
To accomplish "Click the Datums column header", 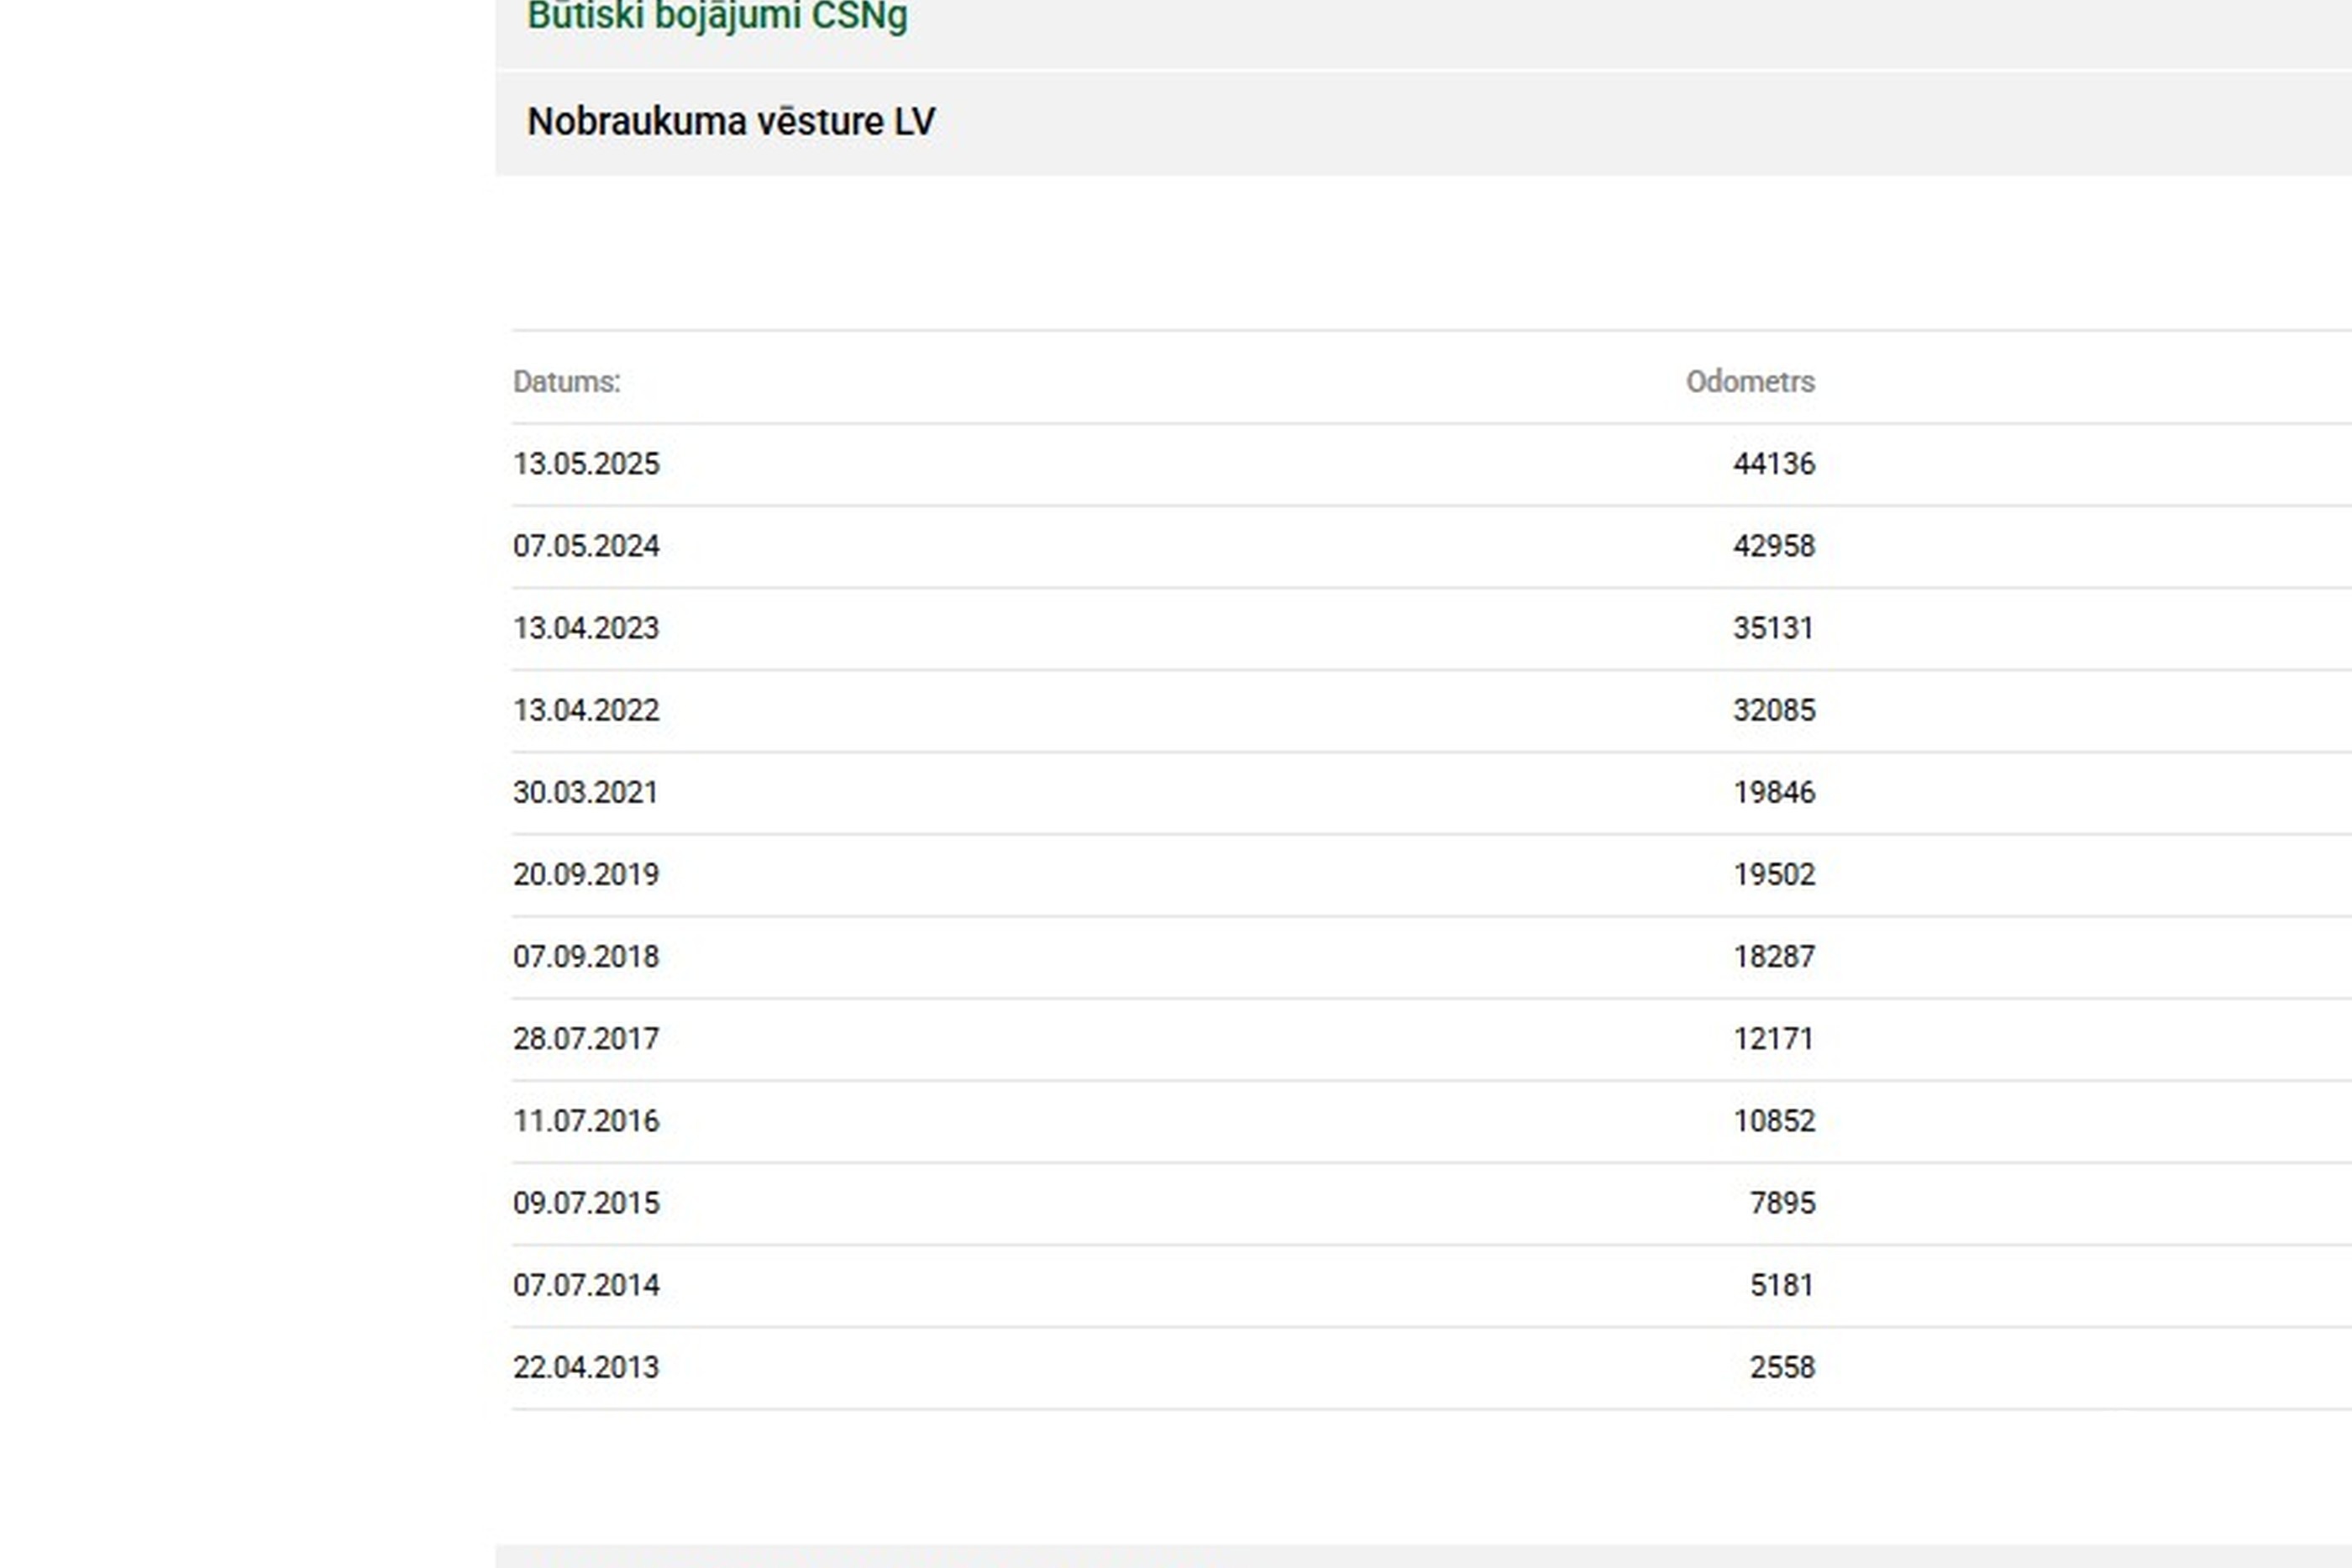I will click(566, 382).
